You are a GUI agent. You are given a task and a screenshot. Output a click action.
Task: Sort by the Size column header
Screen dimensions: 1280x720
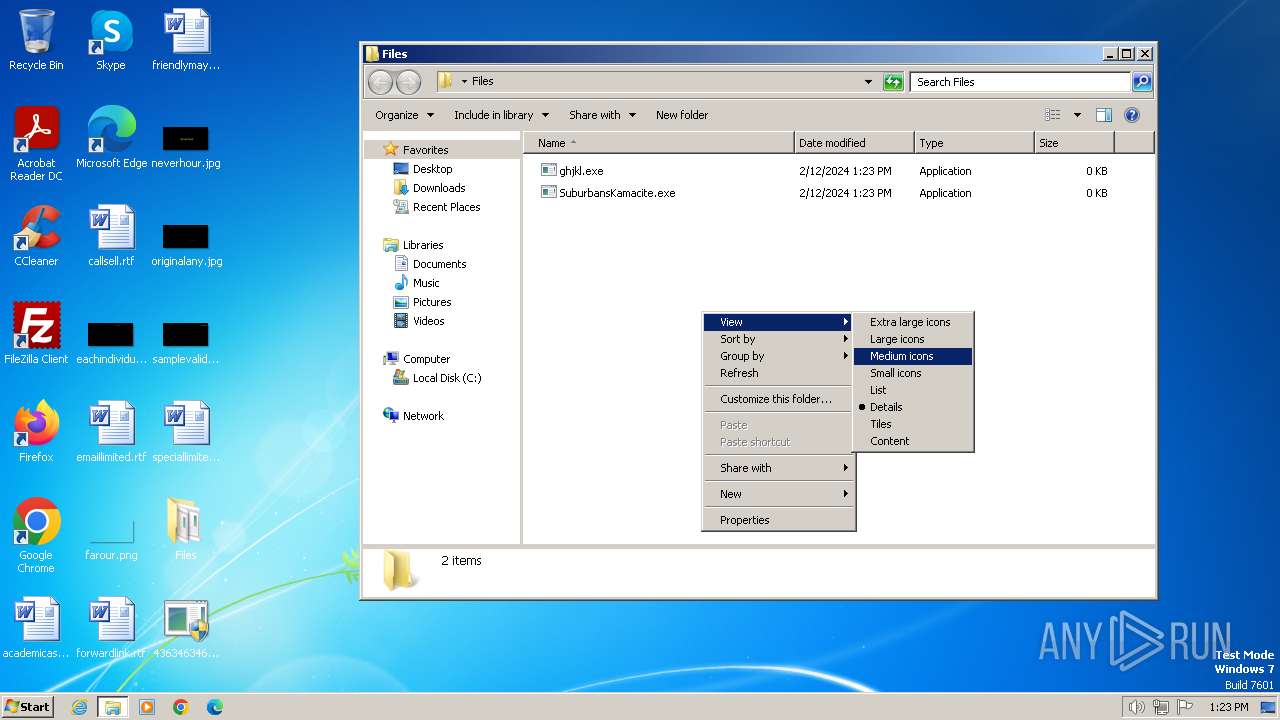point(1074,143)
